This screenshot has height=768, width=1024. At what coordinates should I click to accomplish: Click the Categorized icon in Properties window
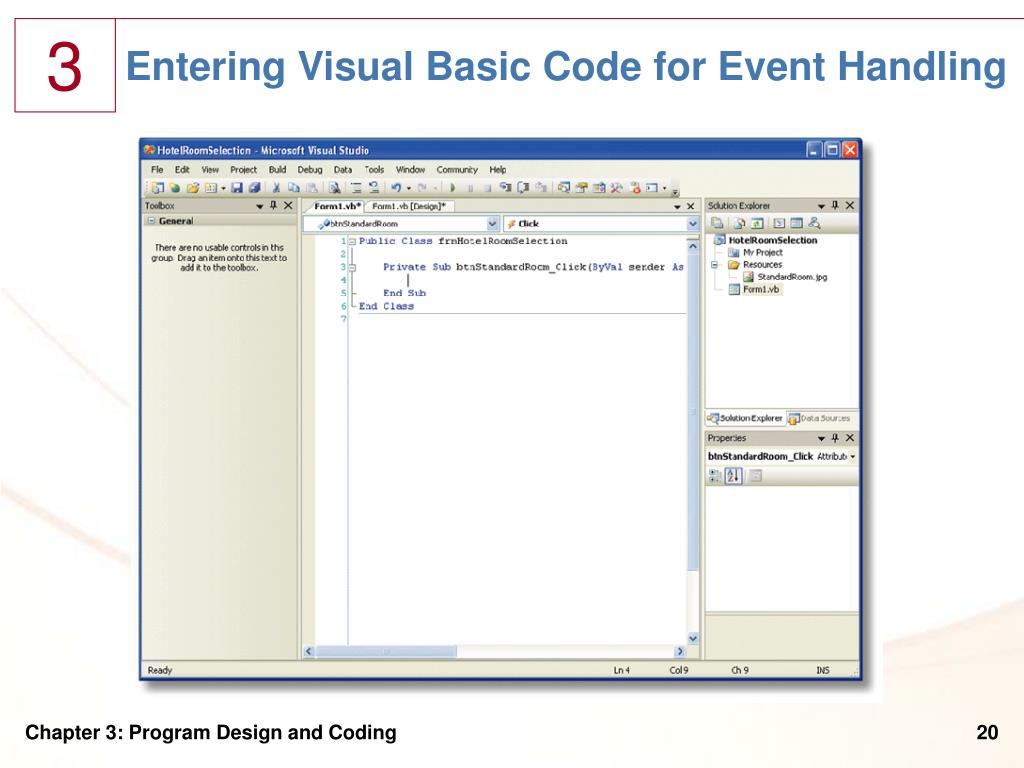(x=715, y=476)
